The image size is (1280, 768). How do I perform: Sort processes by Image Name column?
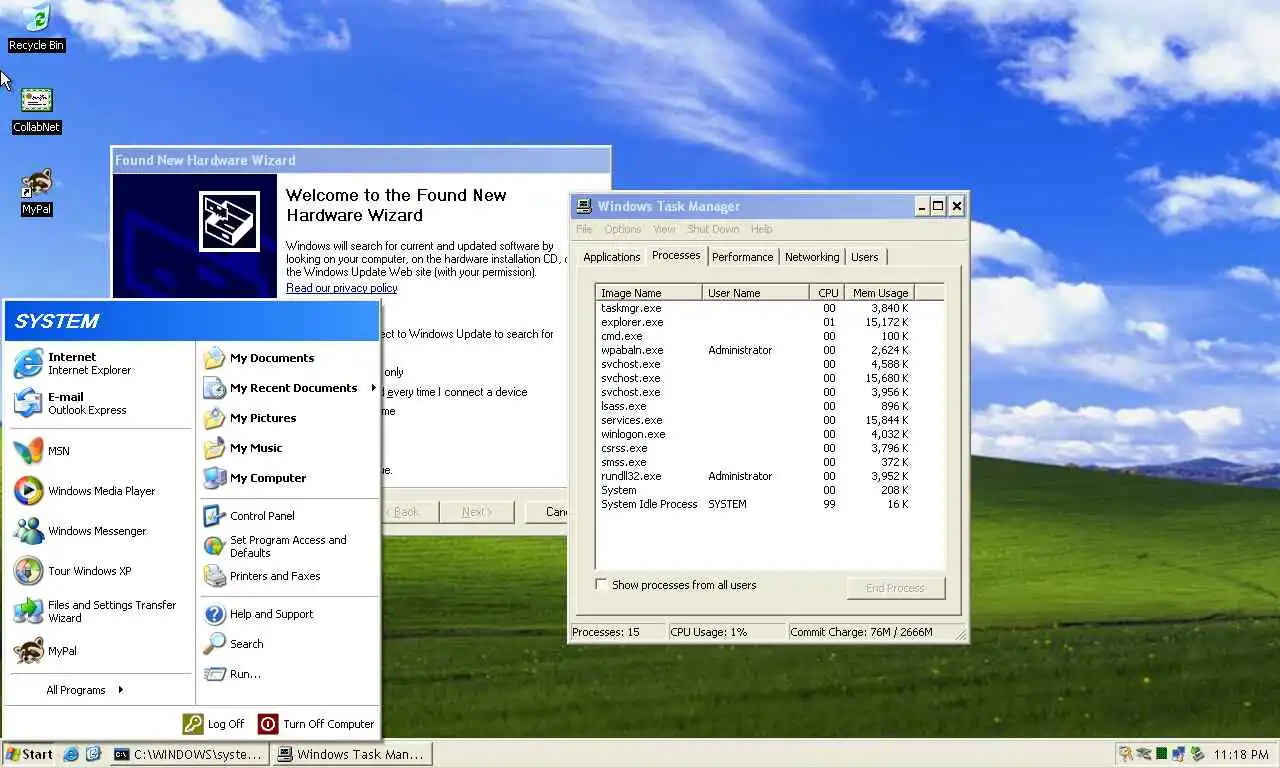(x=649, y=293)
